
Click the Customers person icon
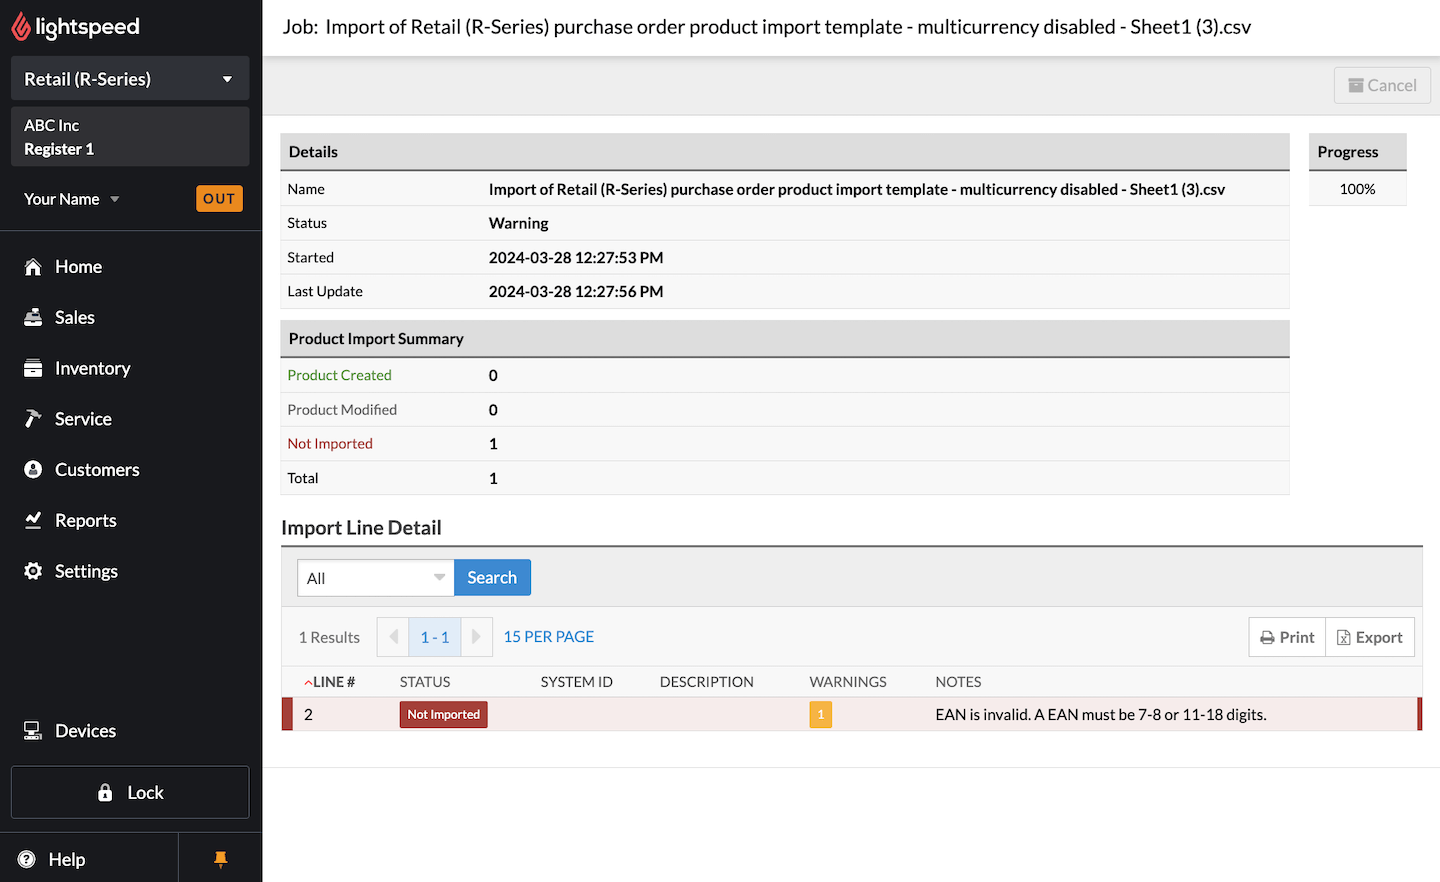coord(33,470)
